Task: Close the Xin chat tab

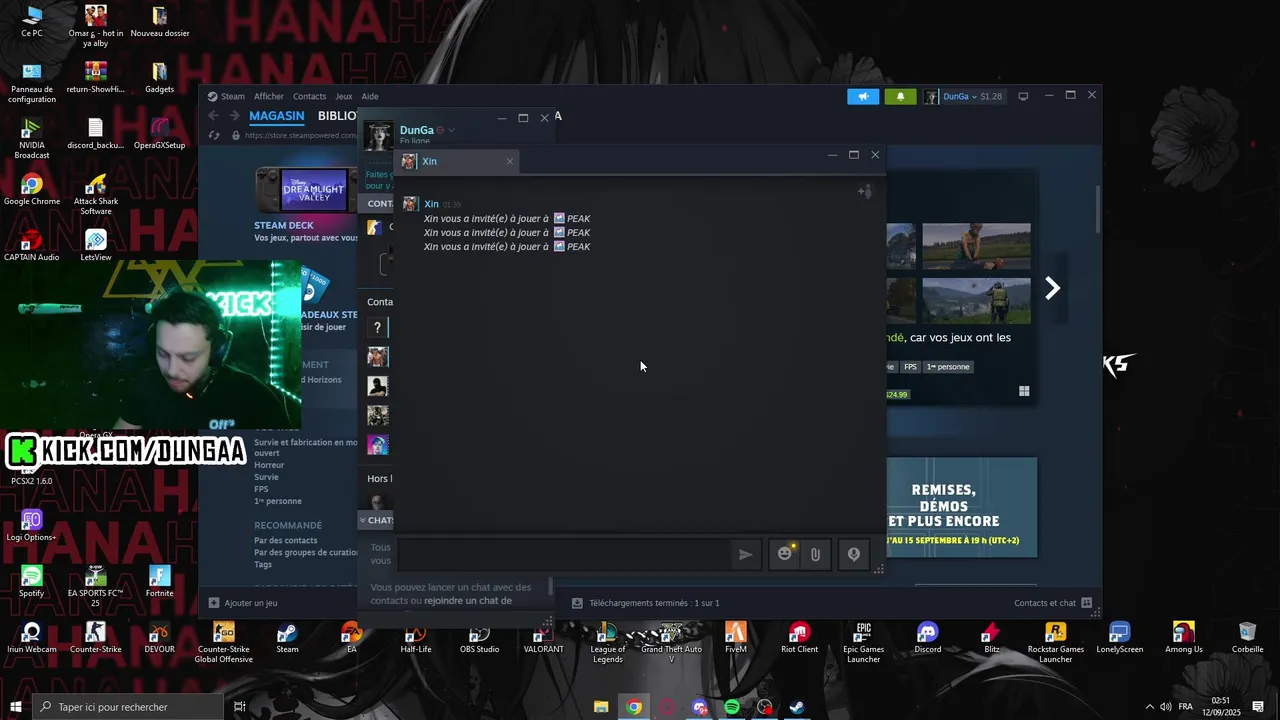Action: coord(509,161)
